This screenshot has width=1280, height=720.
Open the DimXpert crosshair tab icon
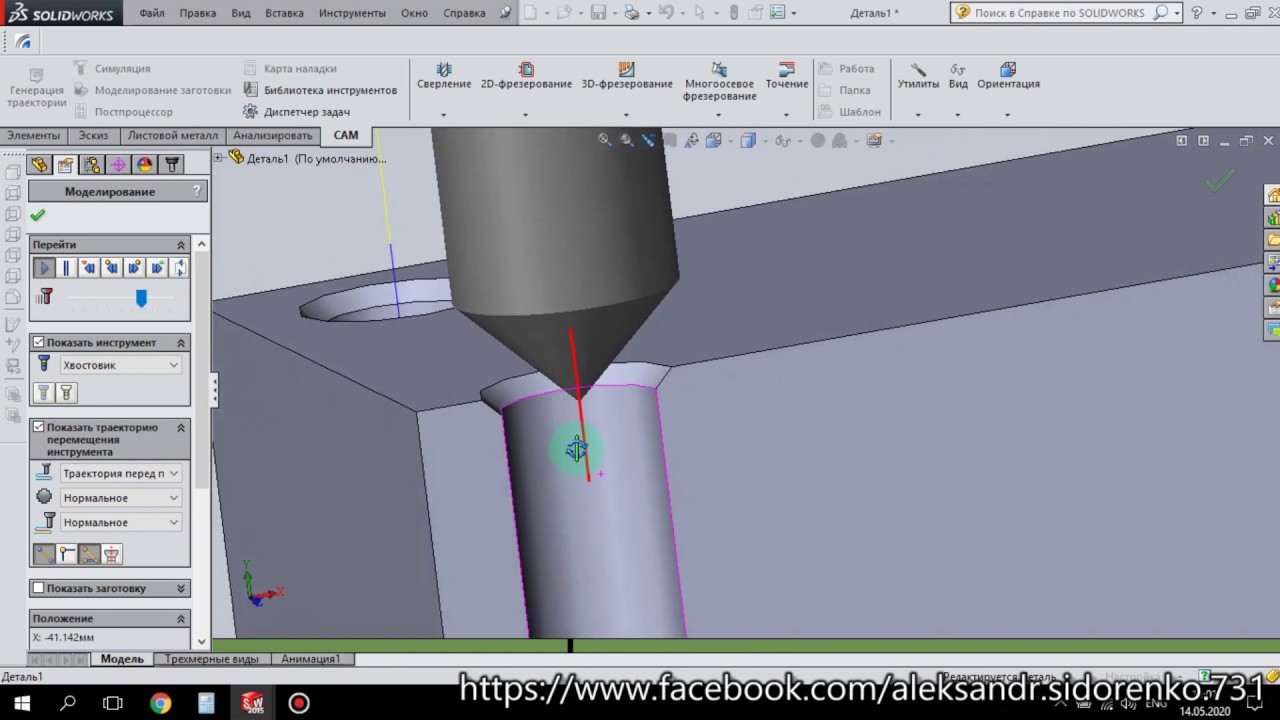tap(118, 165)
